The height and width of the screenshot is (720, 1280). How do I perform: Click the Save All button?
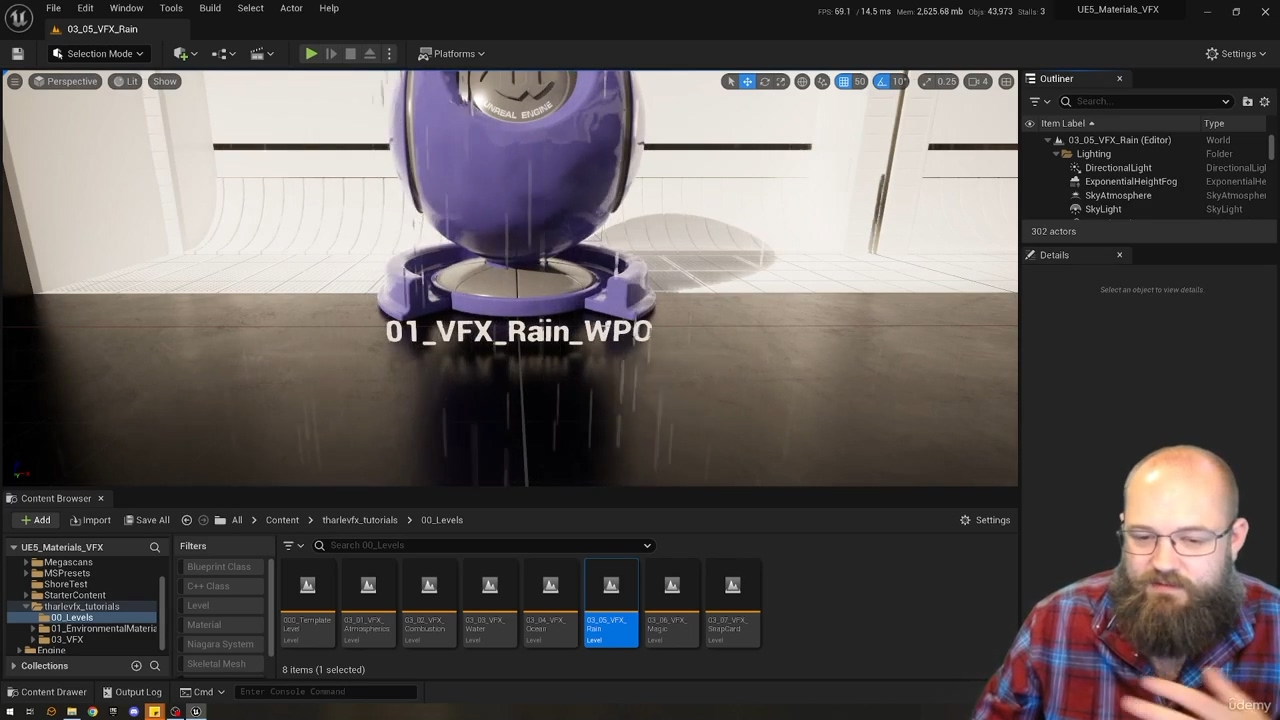coord(146,520)
